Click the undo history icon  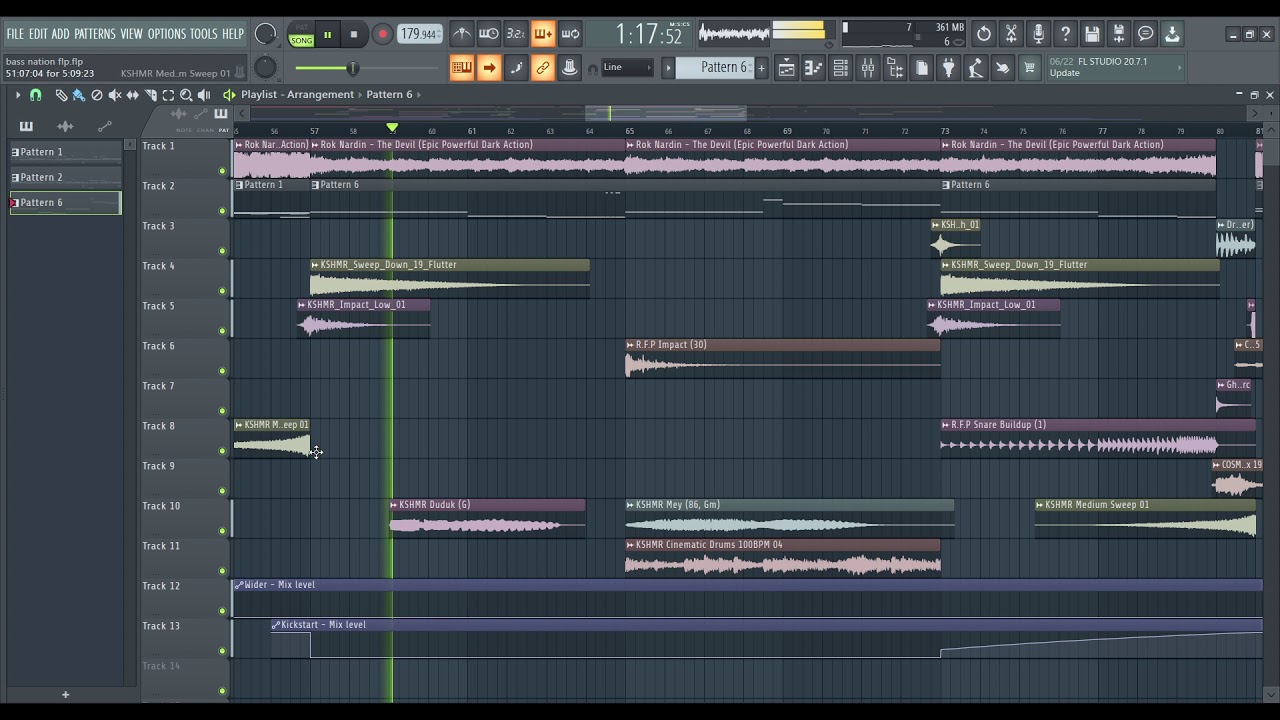tap(984, 35)
